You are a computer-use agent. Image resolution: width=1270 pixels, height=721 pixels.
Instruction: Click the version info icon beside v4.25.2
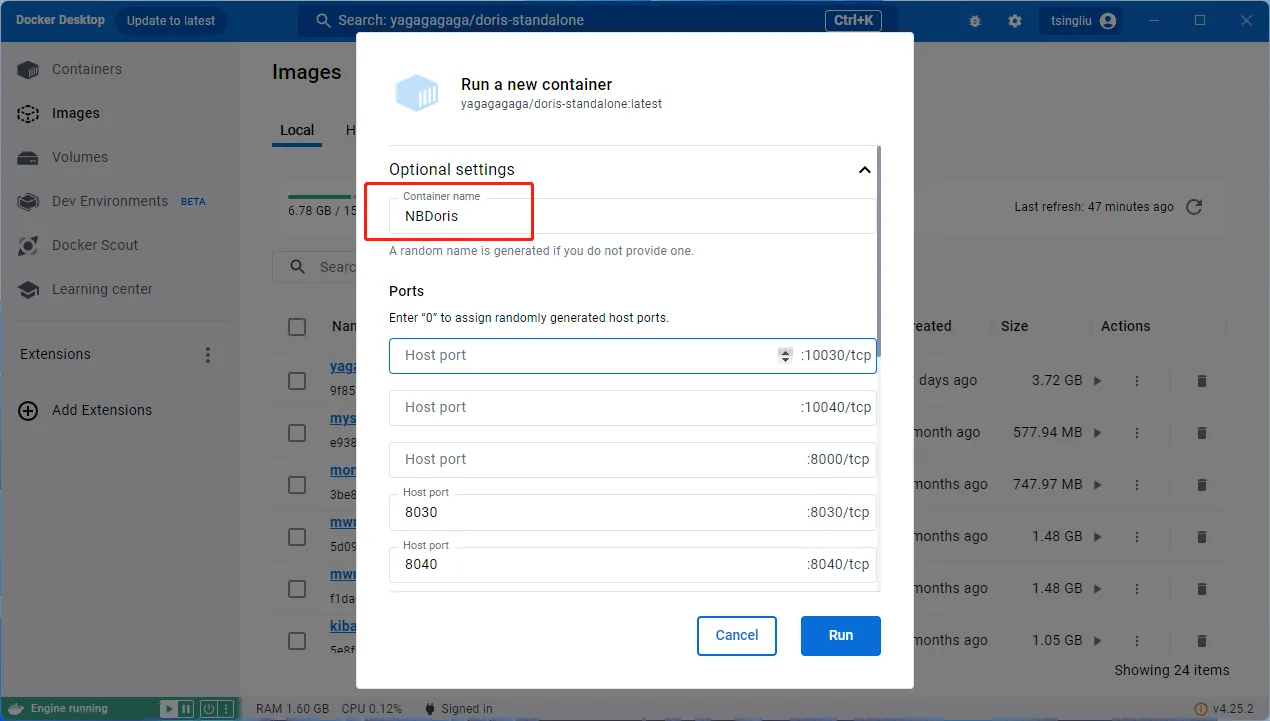coord(1202,709)
